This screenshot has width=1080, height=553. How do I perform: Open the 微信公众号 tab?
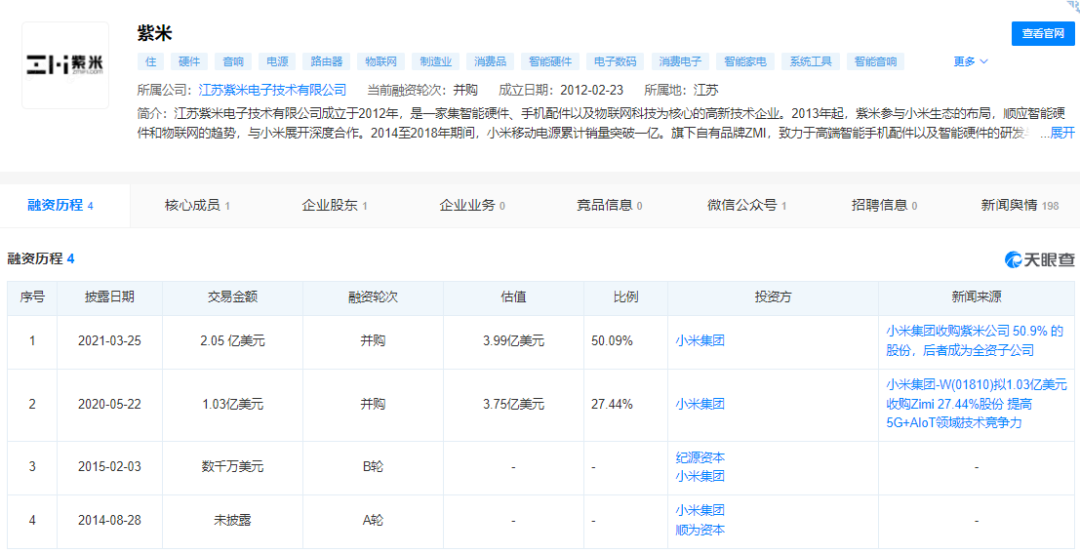coord(746,206)
